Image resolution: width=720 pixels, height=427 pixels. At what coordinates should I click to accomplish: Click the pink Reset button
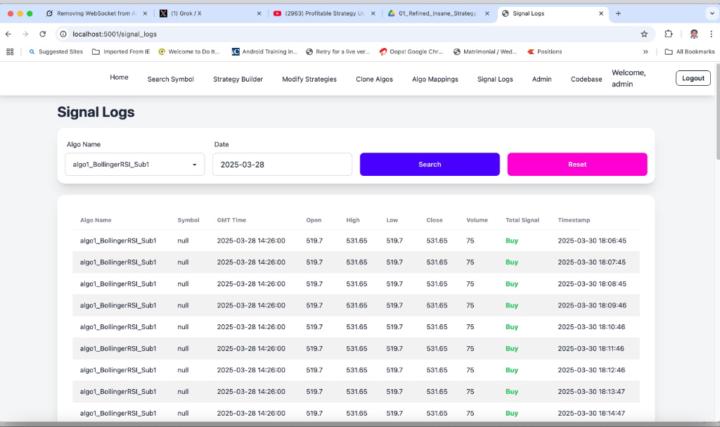pos(577,164)
